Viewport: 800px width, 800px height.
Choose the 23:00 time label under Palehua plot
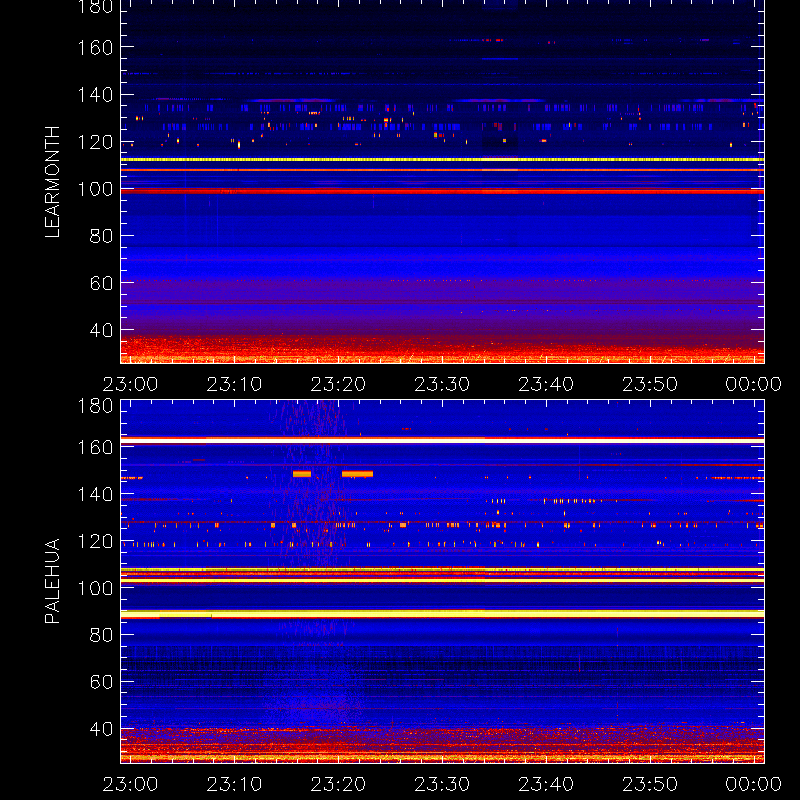click(130, 784)
